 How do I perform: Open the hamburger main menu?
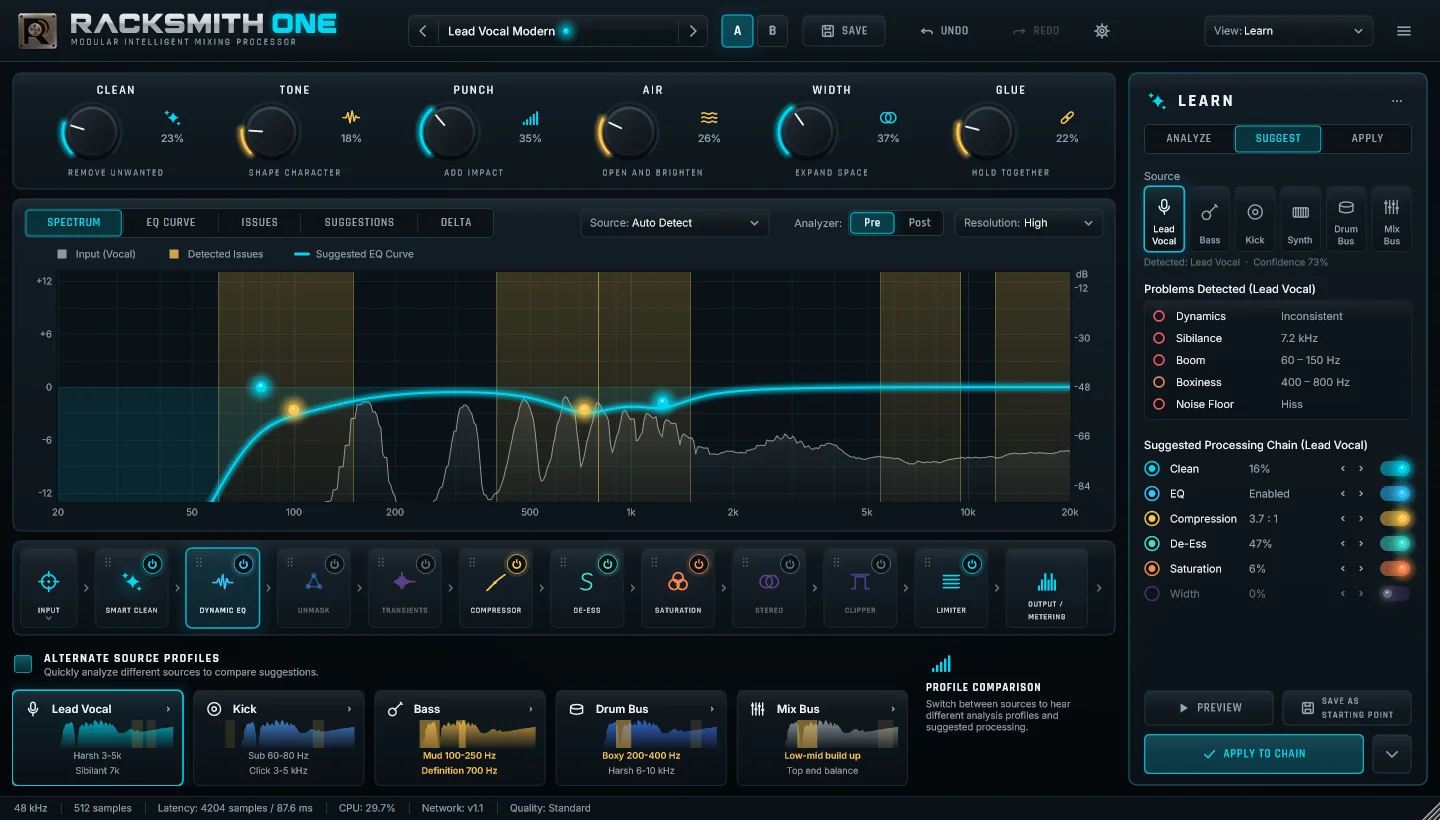[1404, 31]
